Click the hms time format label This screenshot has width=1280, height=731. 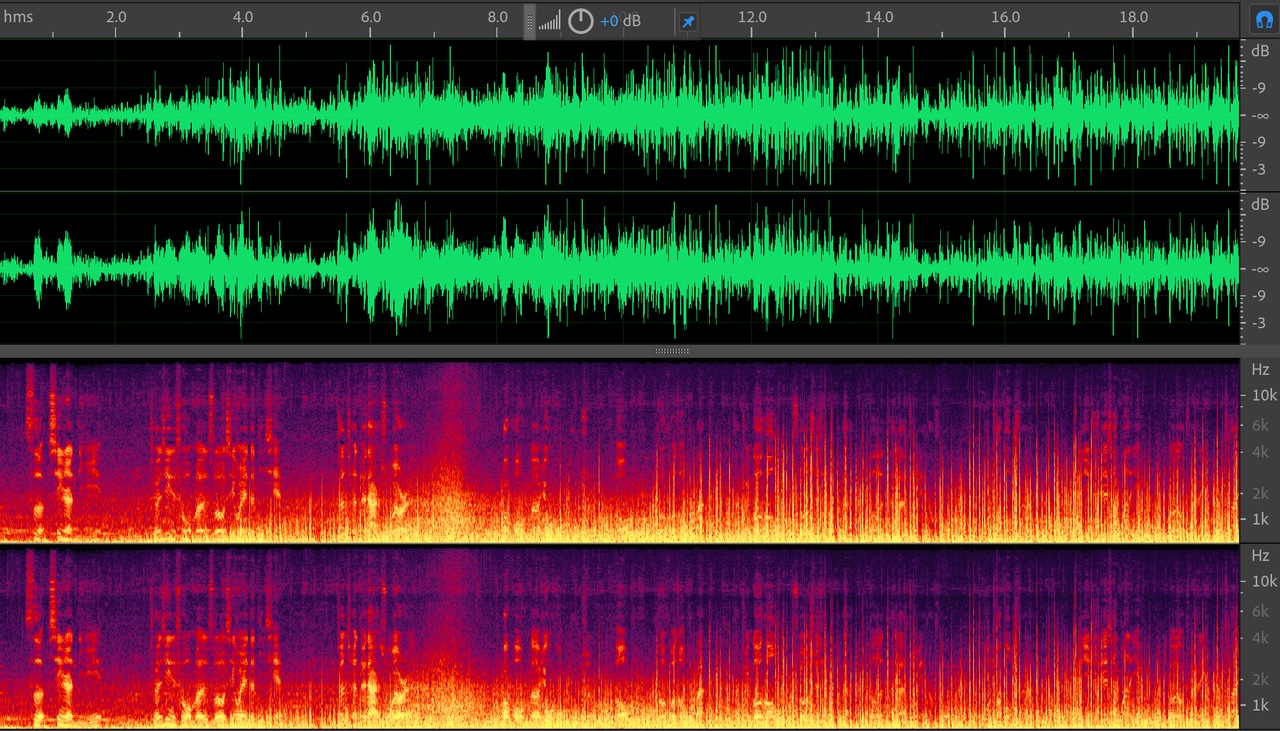point(18,17)
